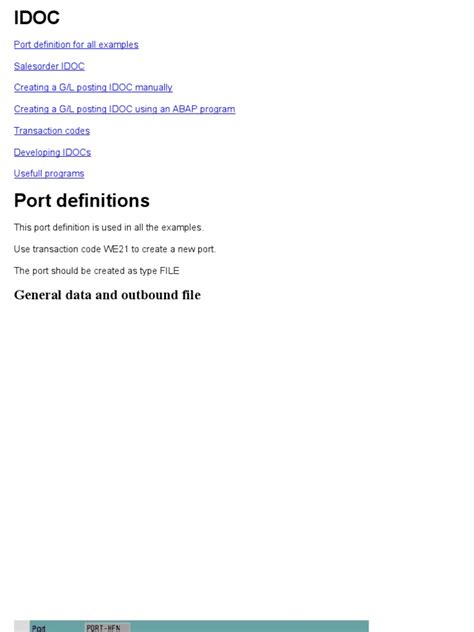Click the teal panel bar right of PORT-HFN

249,626
